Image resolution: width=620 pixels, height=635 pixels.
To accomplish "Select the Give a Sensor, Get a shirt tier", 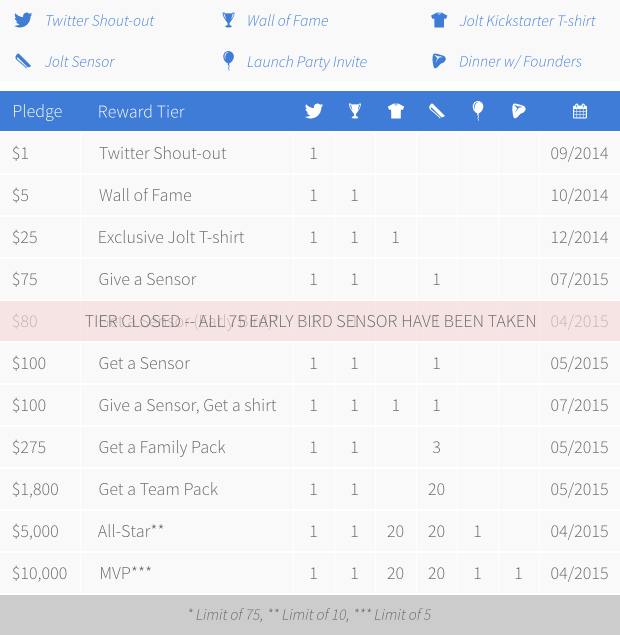I will pyautogui.click(x=187, y=405).
